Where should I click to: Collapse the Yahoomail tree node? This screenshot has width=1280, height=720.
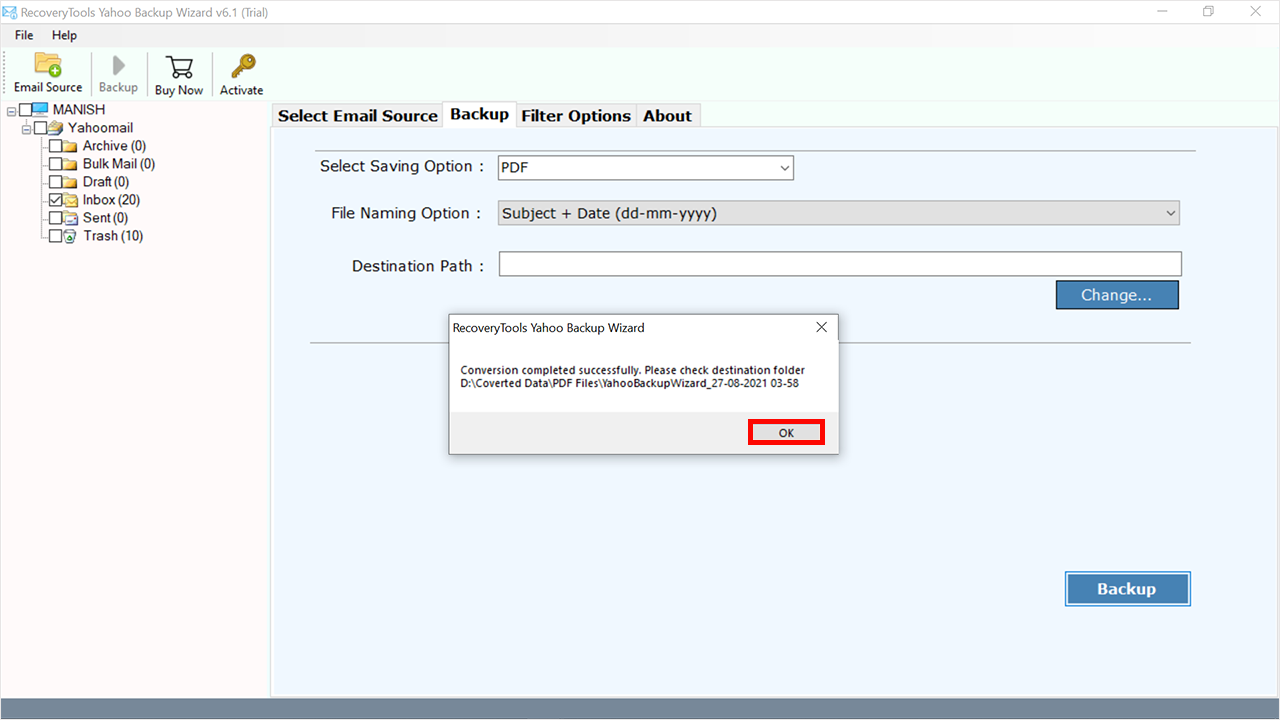pyautogui.click(x=27, y=128)
